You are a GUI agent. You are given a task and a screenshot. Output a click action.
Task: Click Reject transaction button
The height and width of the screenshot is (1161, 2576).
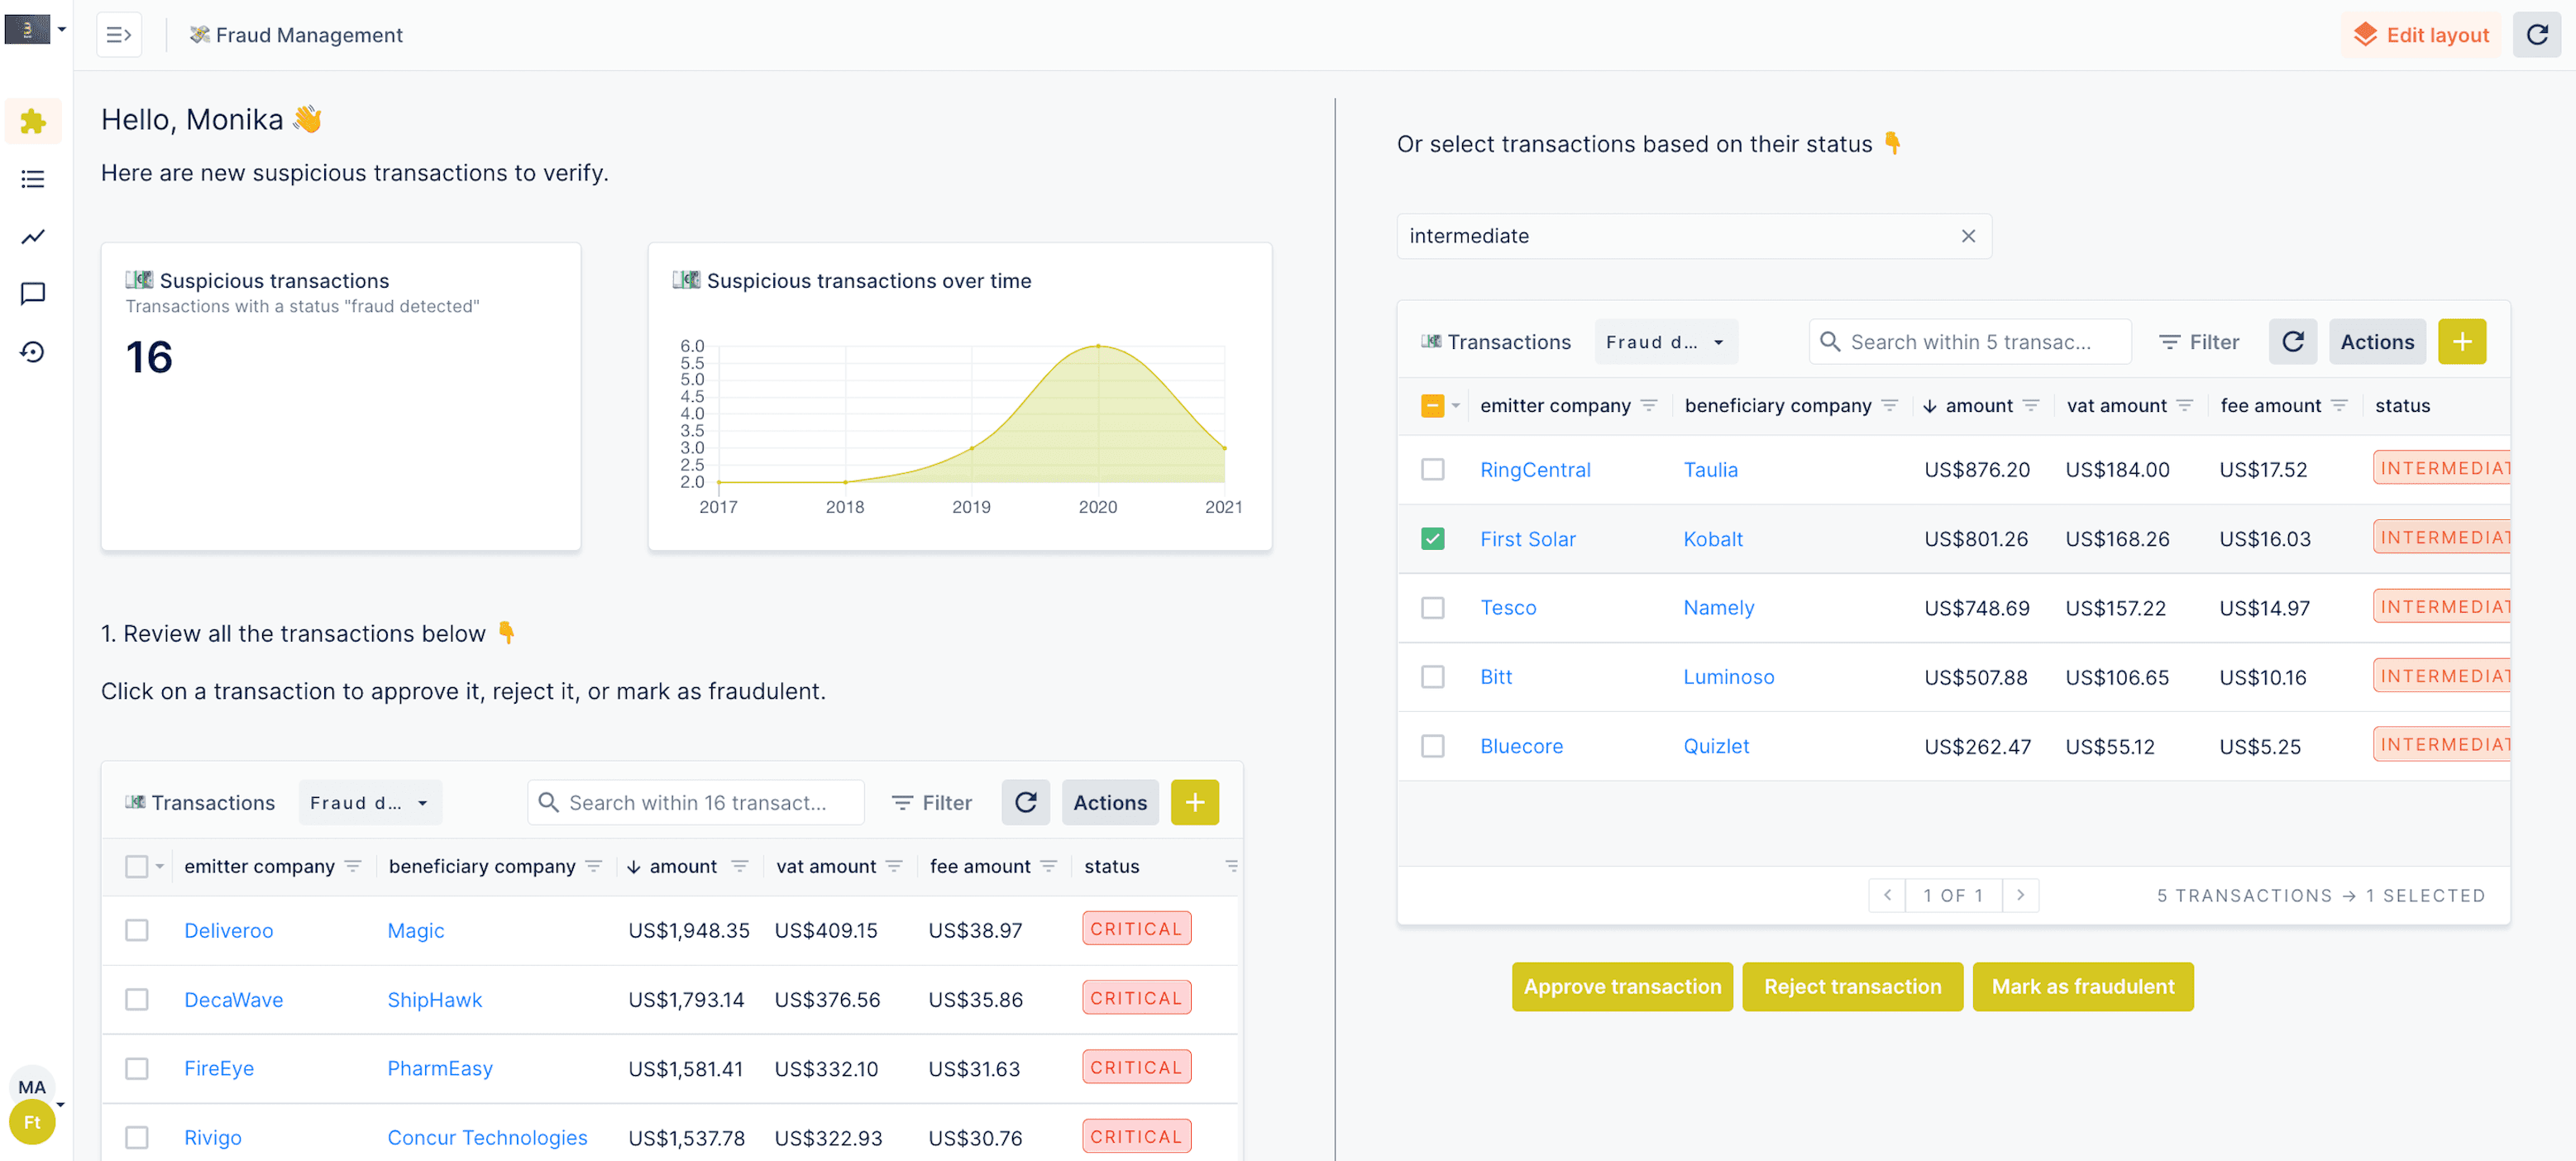pyautogui.click(x=1852, y=986)
